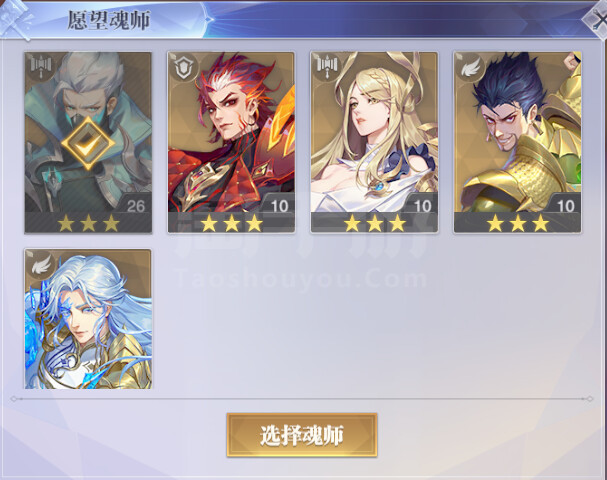Viewport: 607px width, 480px height.
Task: Pick the dark-haired golden armor character card
Action: tap(518, 142)
